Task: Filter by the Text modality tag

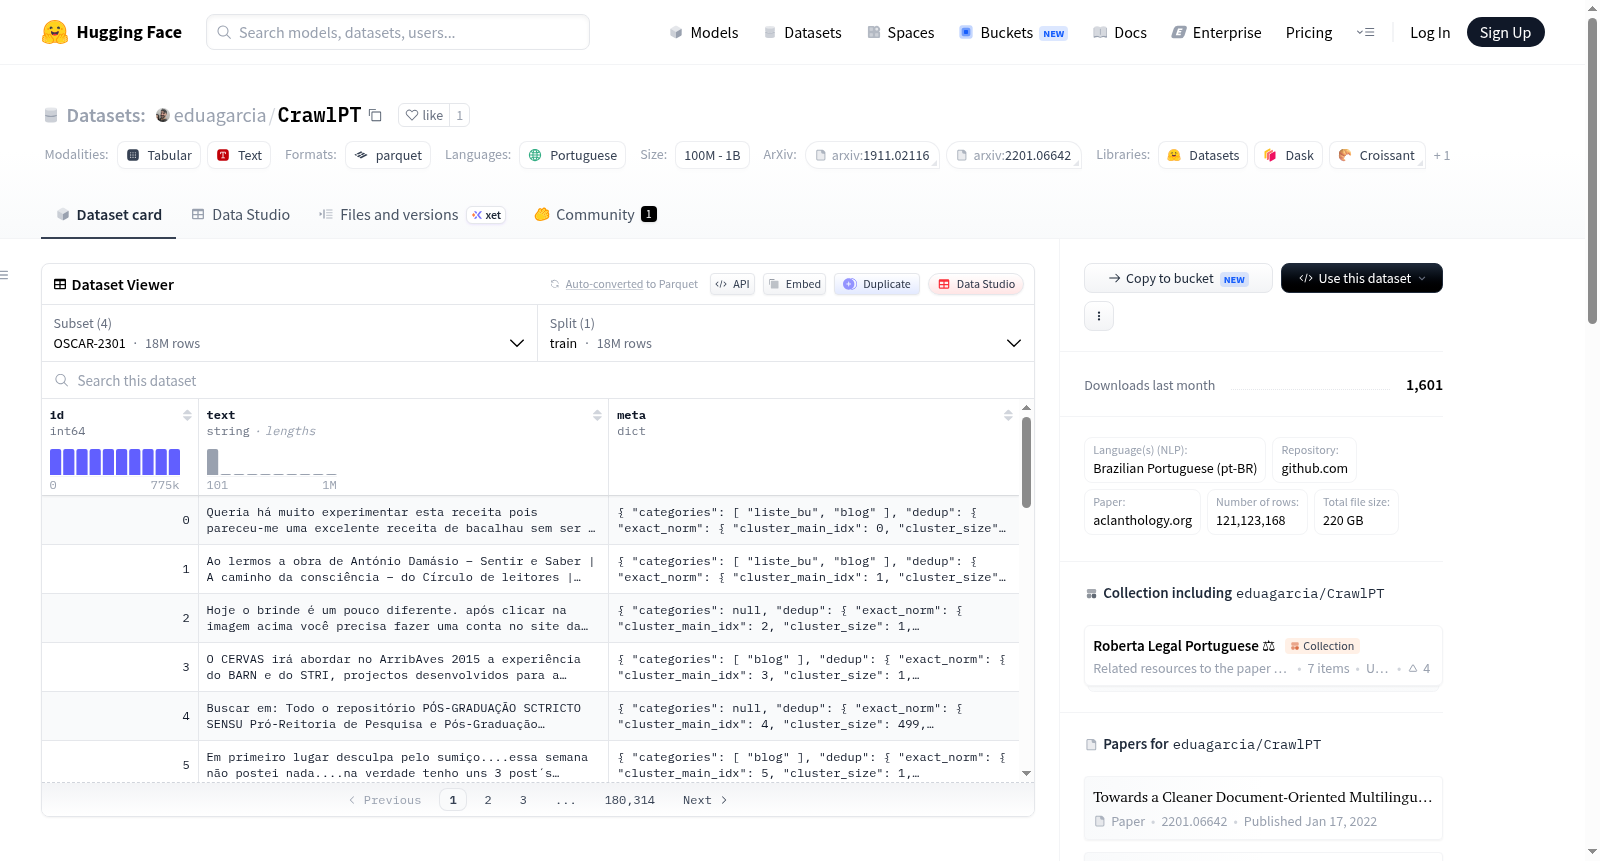Action: (x=239, y=155)
